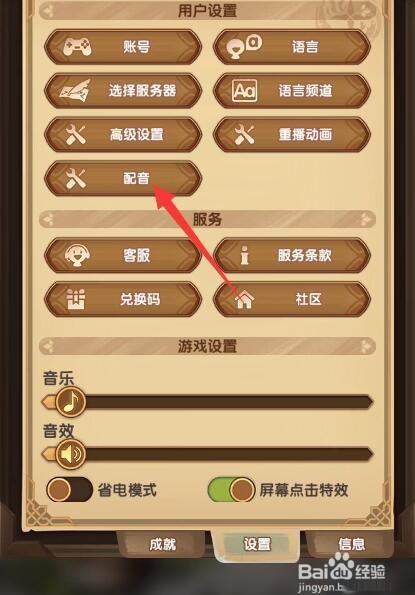Screen dimensions: 415x595
Task: Disable the 屏幕点击特效 tap effects toggle
Action: 231,490
